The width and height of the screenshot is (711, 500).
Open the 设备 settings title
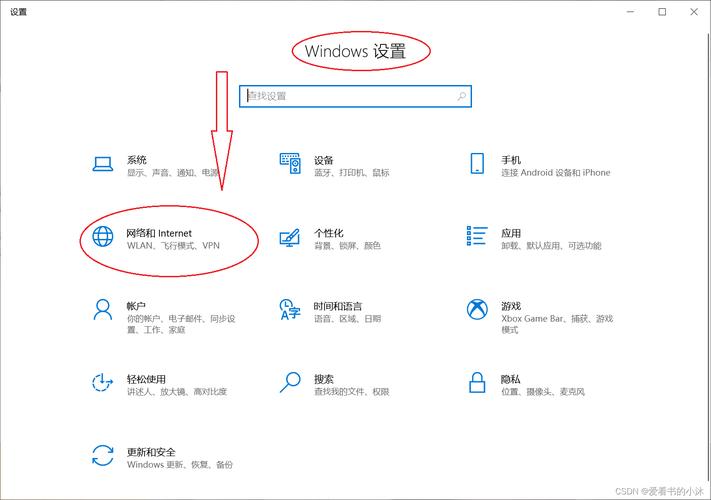[324, 160]
